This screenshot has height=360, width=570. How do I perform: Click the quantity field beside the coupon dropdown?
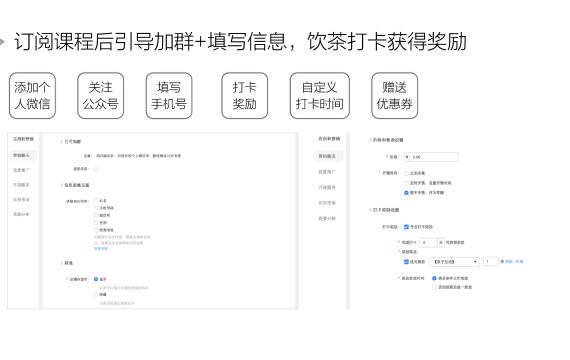coord(490,261)
